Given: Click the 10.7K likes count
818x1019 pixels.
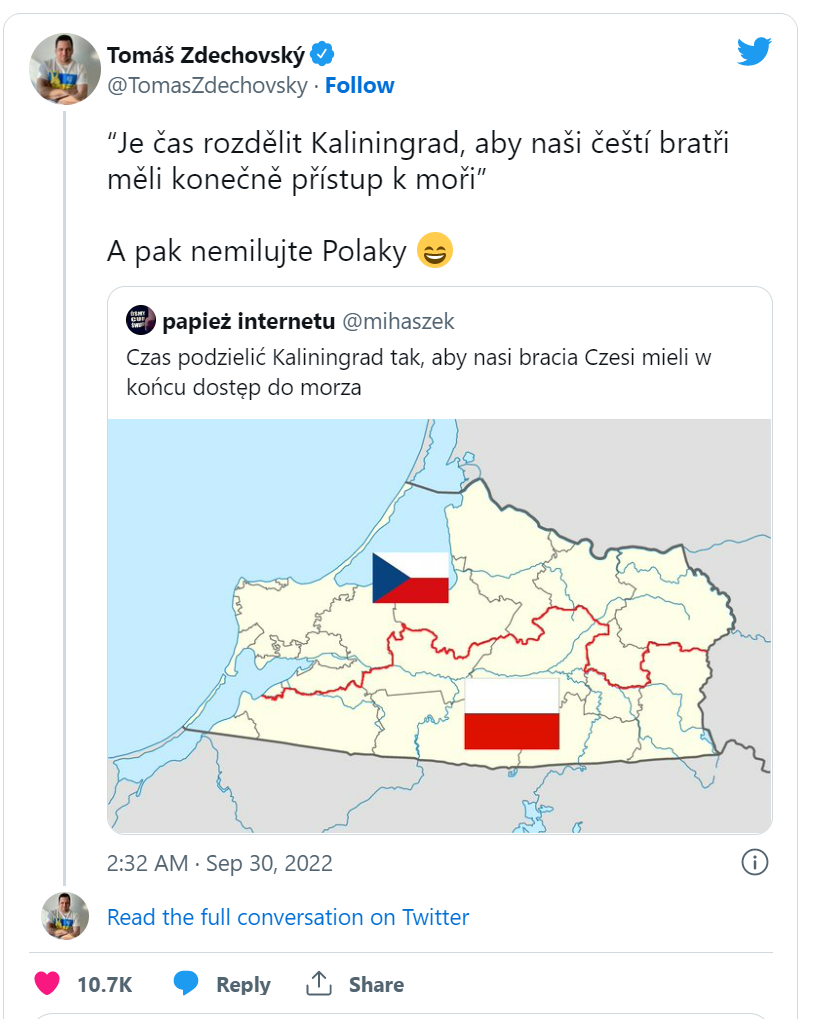Looking at the screenshot, I should pyautogui.click(x=104, y=985).
